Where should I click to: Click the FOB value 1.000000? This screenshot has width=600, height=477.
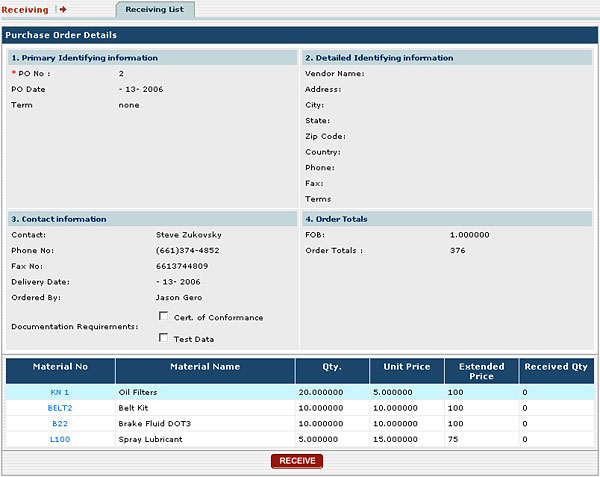click(x=470, y=235)
